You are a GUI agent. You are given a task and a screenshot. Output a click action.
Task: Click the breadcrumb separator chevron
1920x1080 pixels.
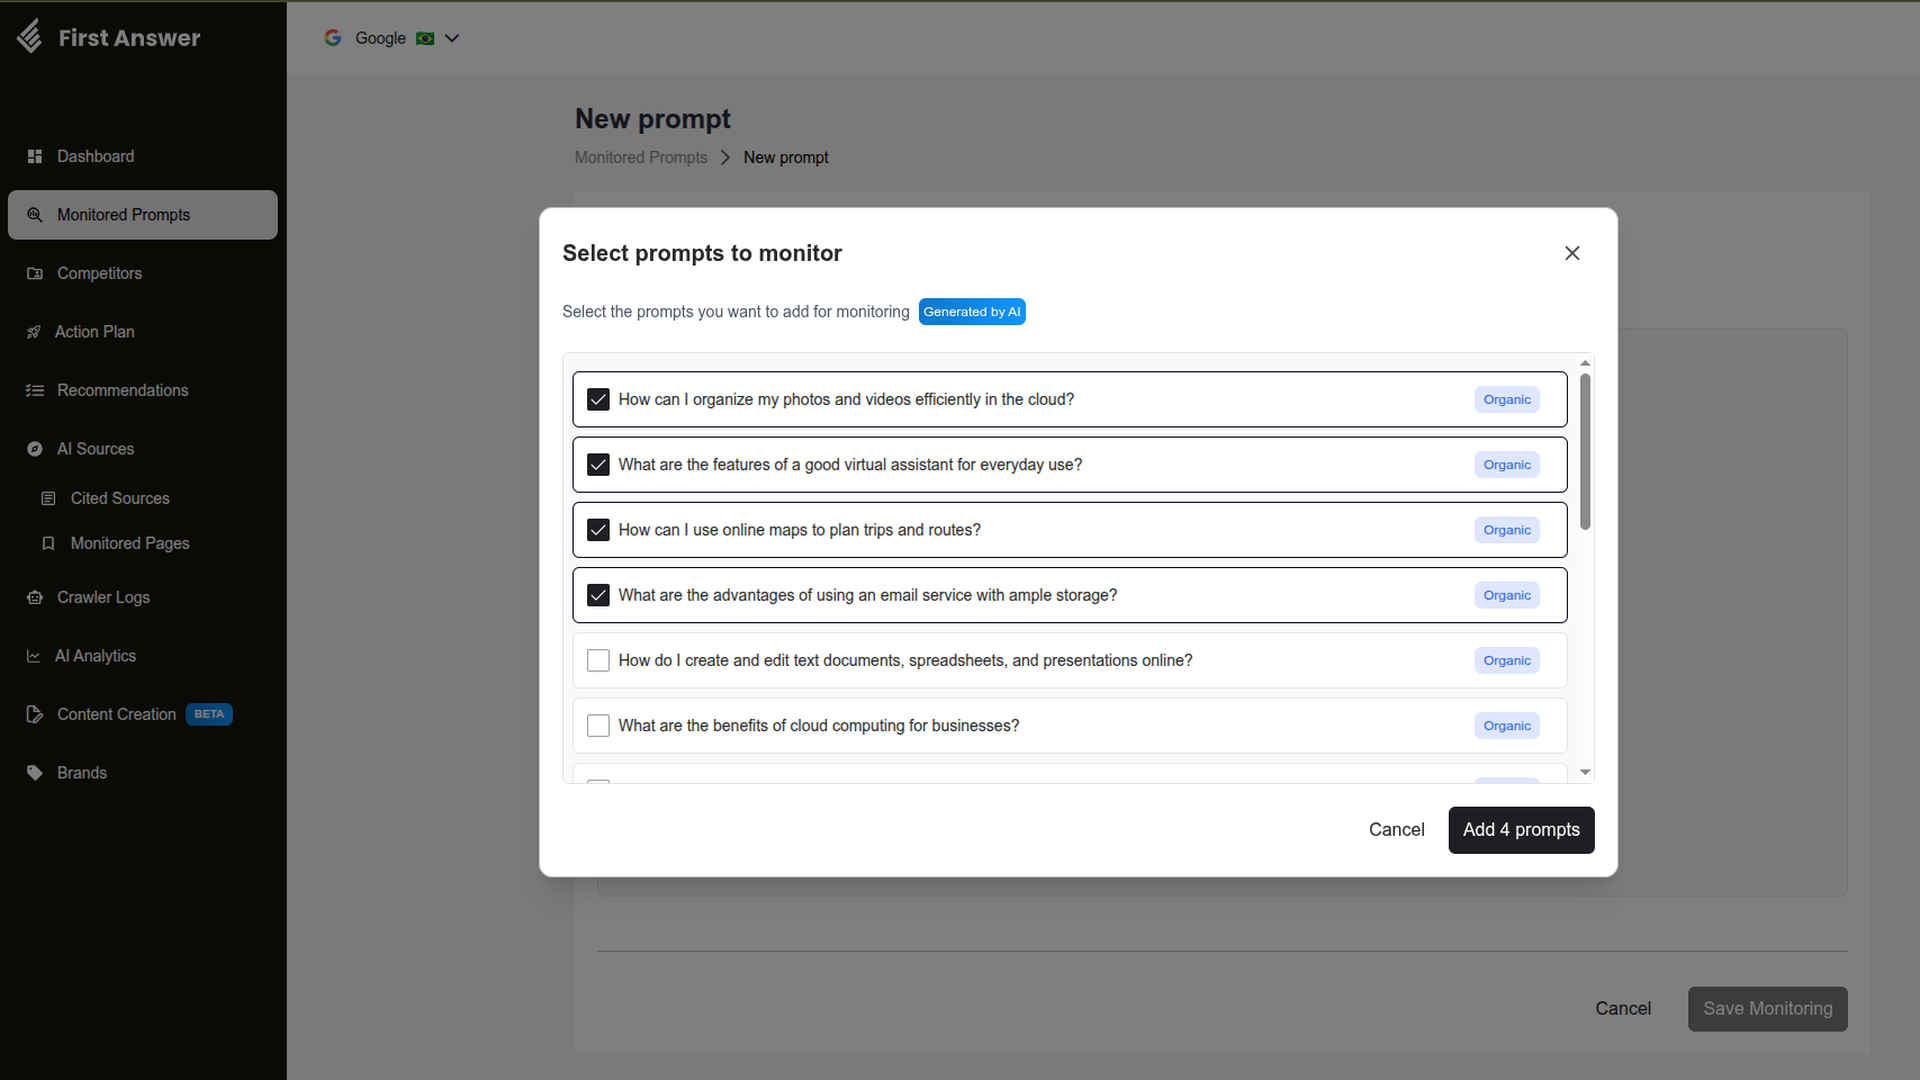coord(725,158)
